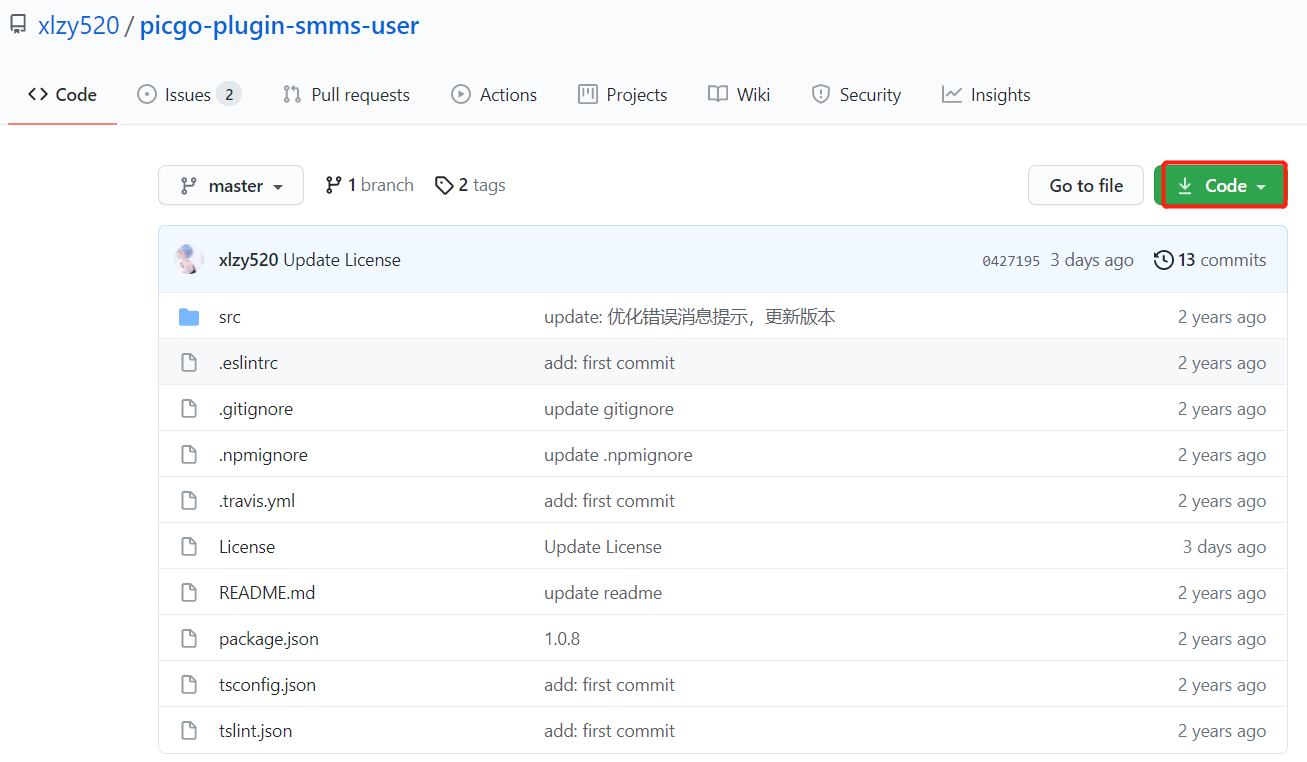Click the License file icon

click(x=189, y=547)
